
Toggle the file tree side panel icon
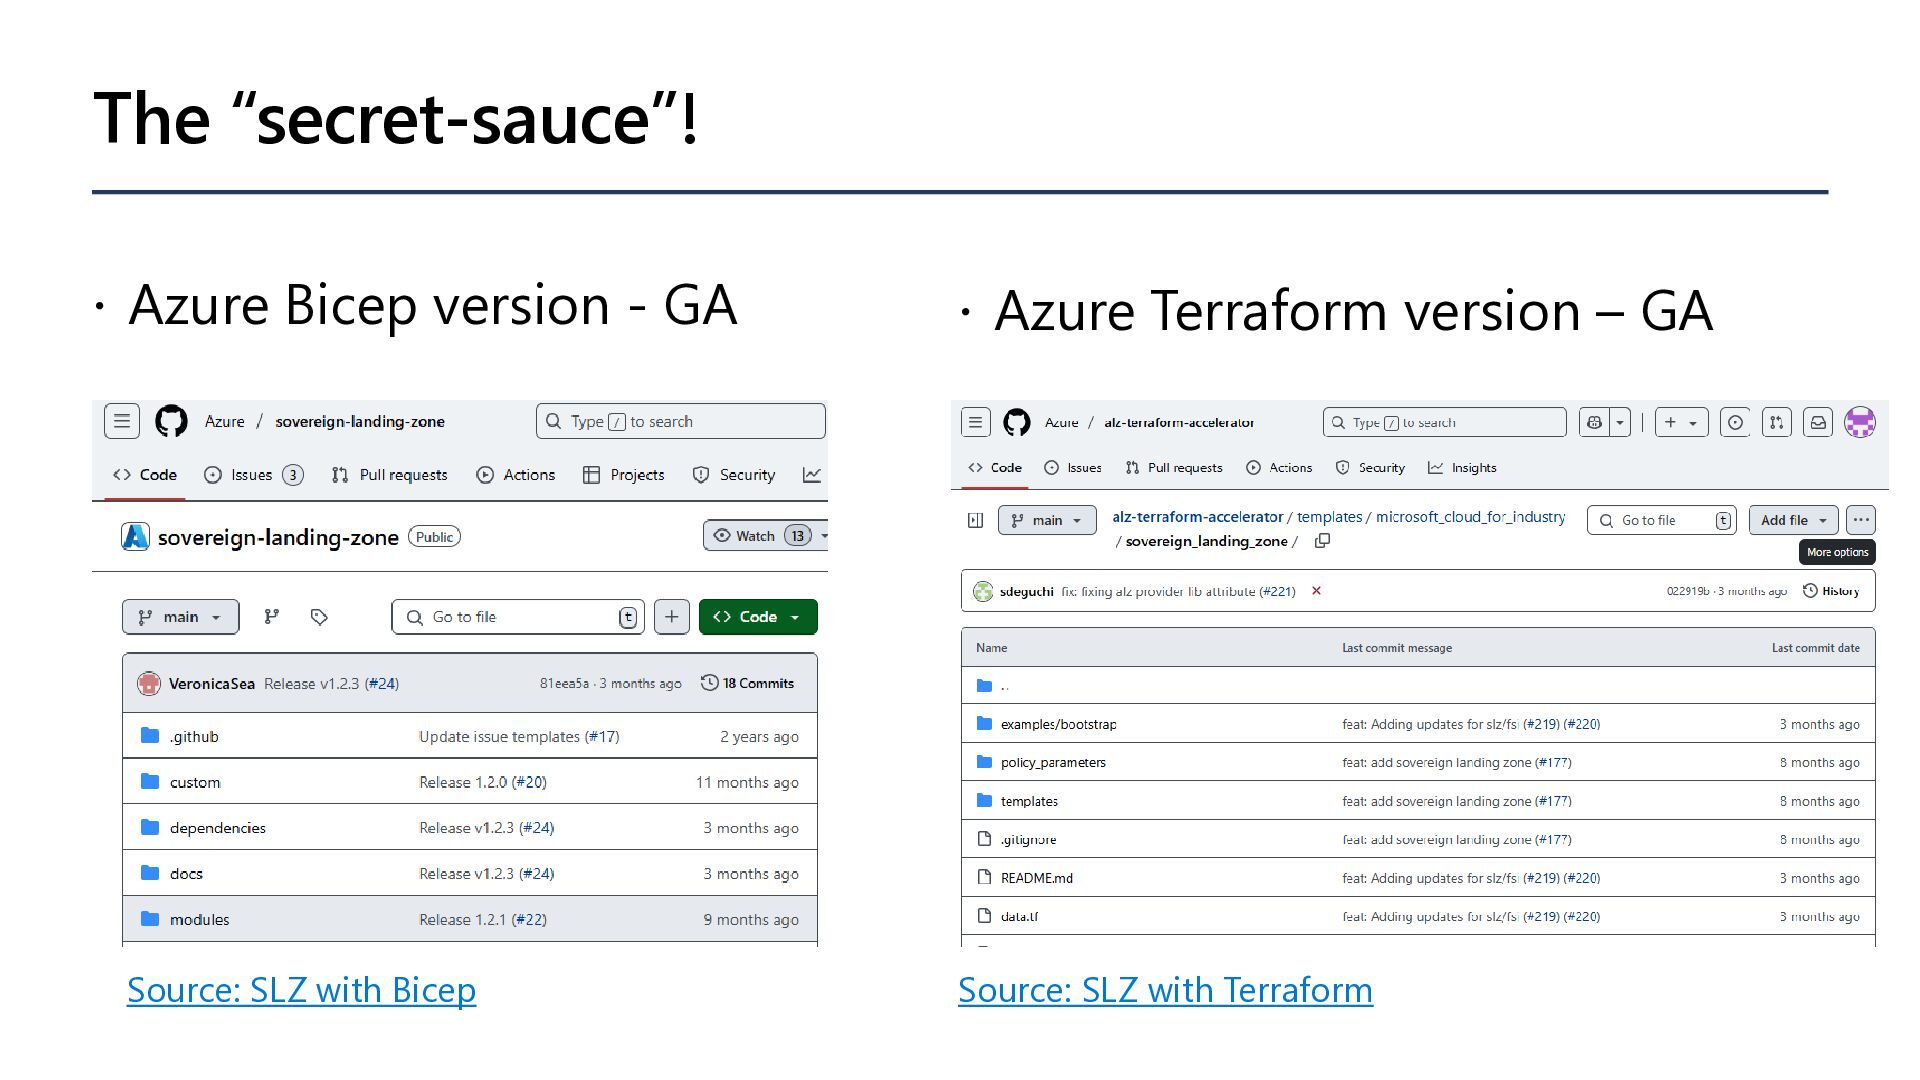[x=976, y=520]
